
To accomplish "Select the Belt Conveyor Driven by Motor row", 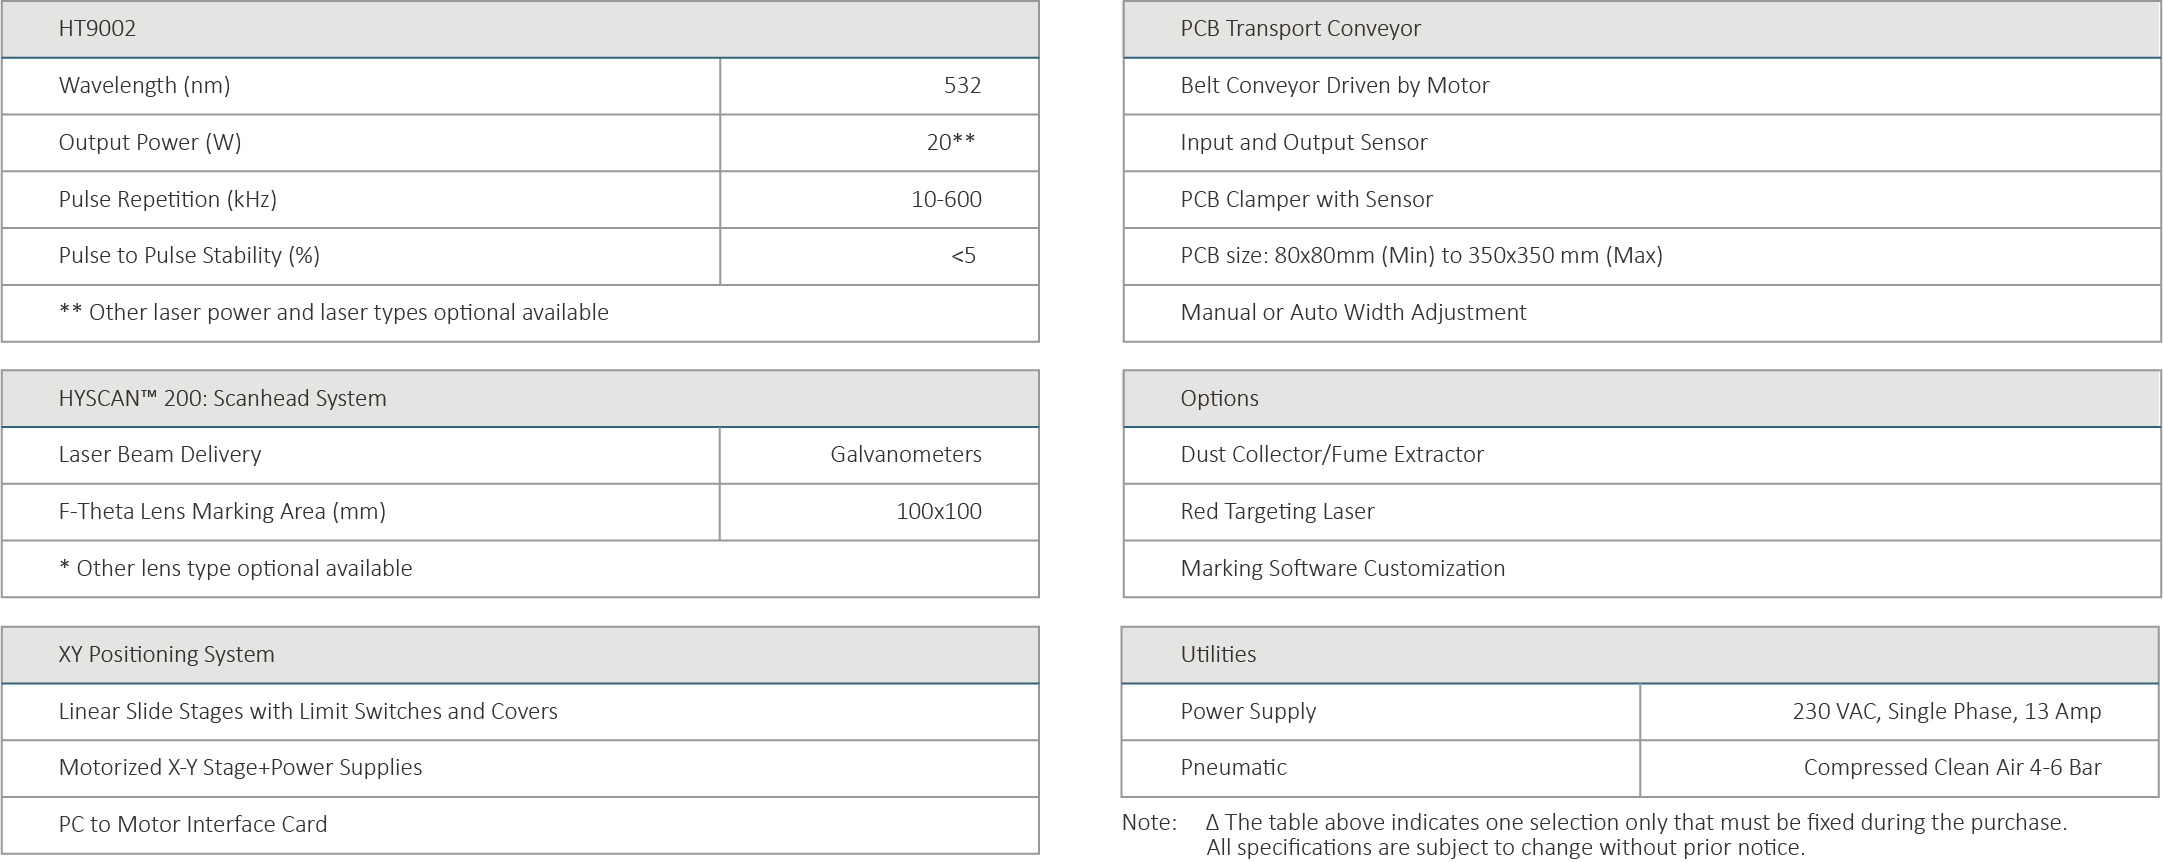I will tap(1334, 86).
